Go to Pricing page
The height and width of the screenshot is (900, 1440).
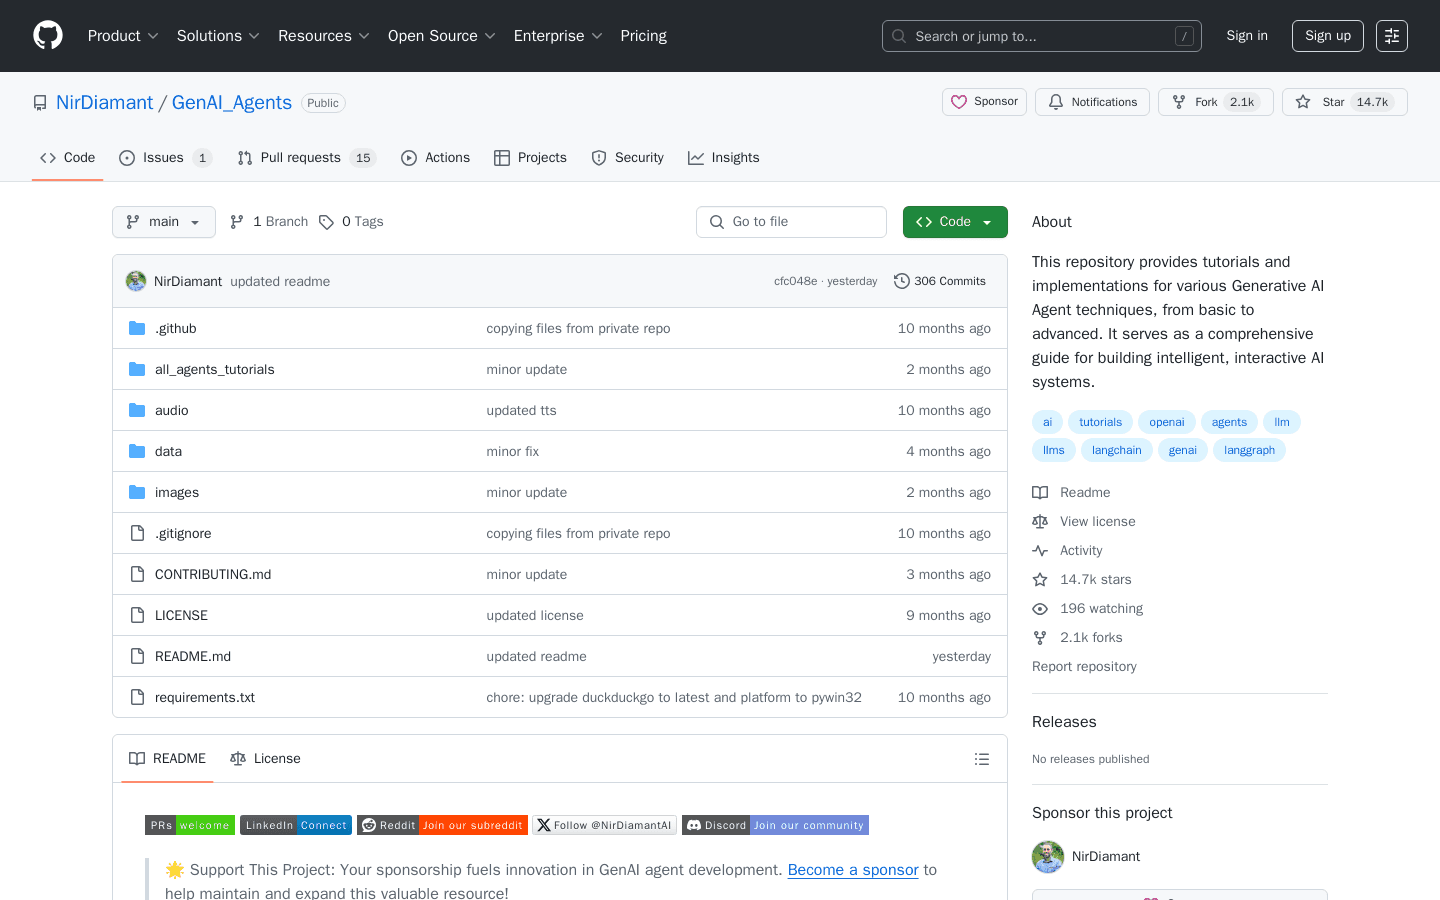tap(643, 36)
